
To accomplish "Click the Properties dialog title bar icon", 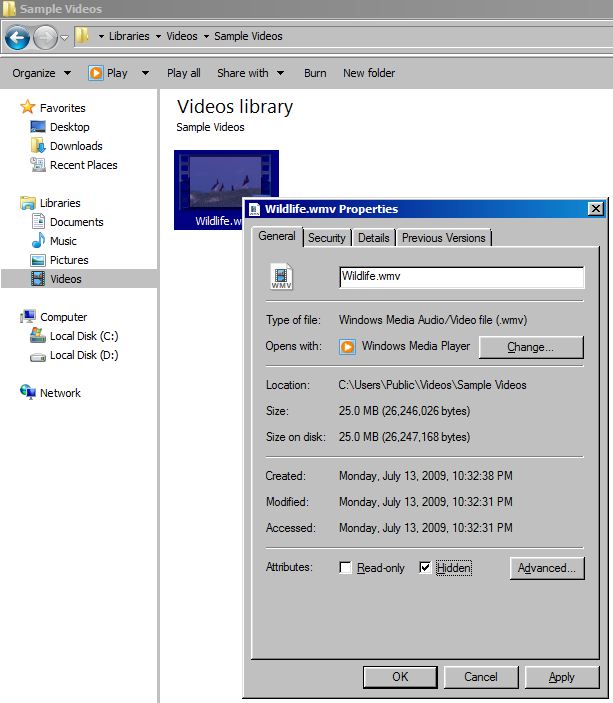I will [254, 209].
